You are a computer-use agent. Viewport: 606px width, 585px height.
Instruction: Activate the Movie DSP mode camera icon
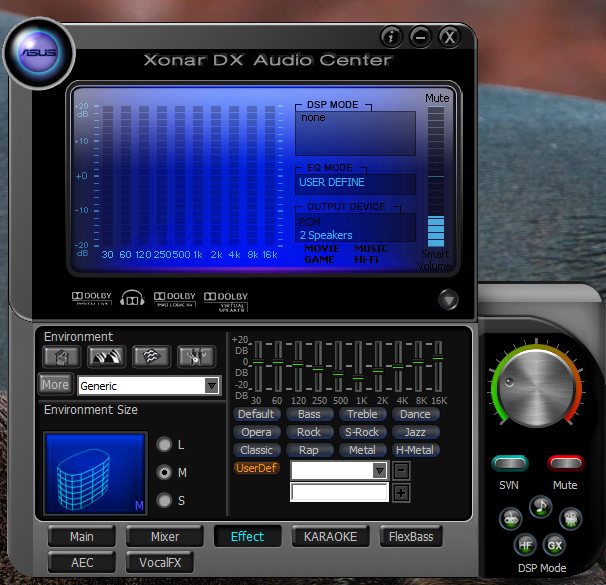570,519
